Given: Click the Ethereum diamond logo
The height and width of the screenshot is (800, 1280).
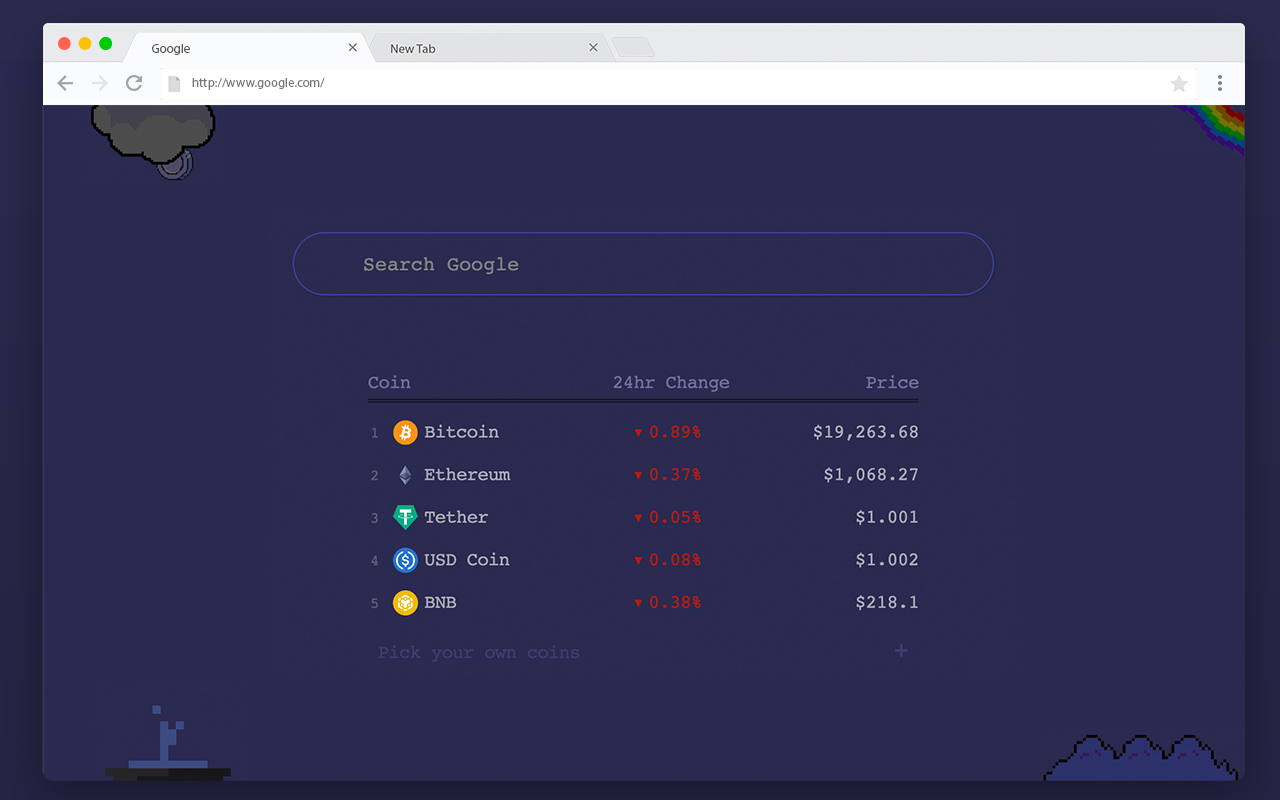Looking at the screenshot, I should click(x=405, y=475).
